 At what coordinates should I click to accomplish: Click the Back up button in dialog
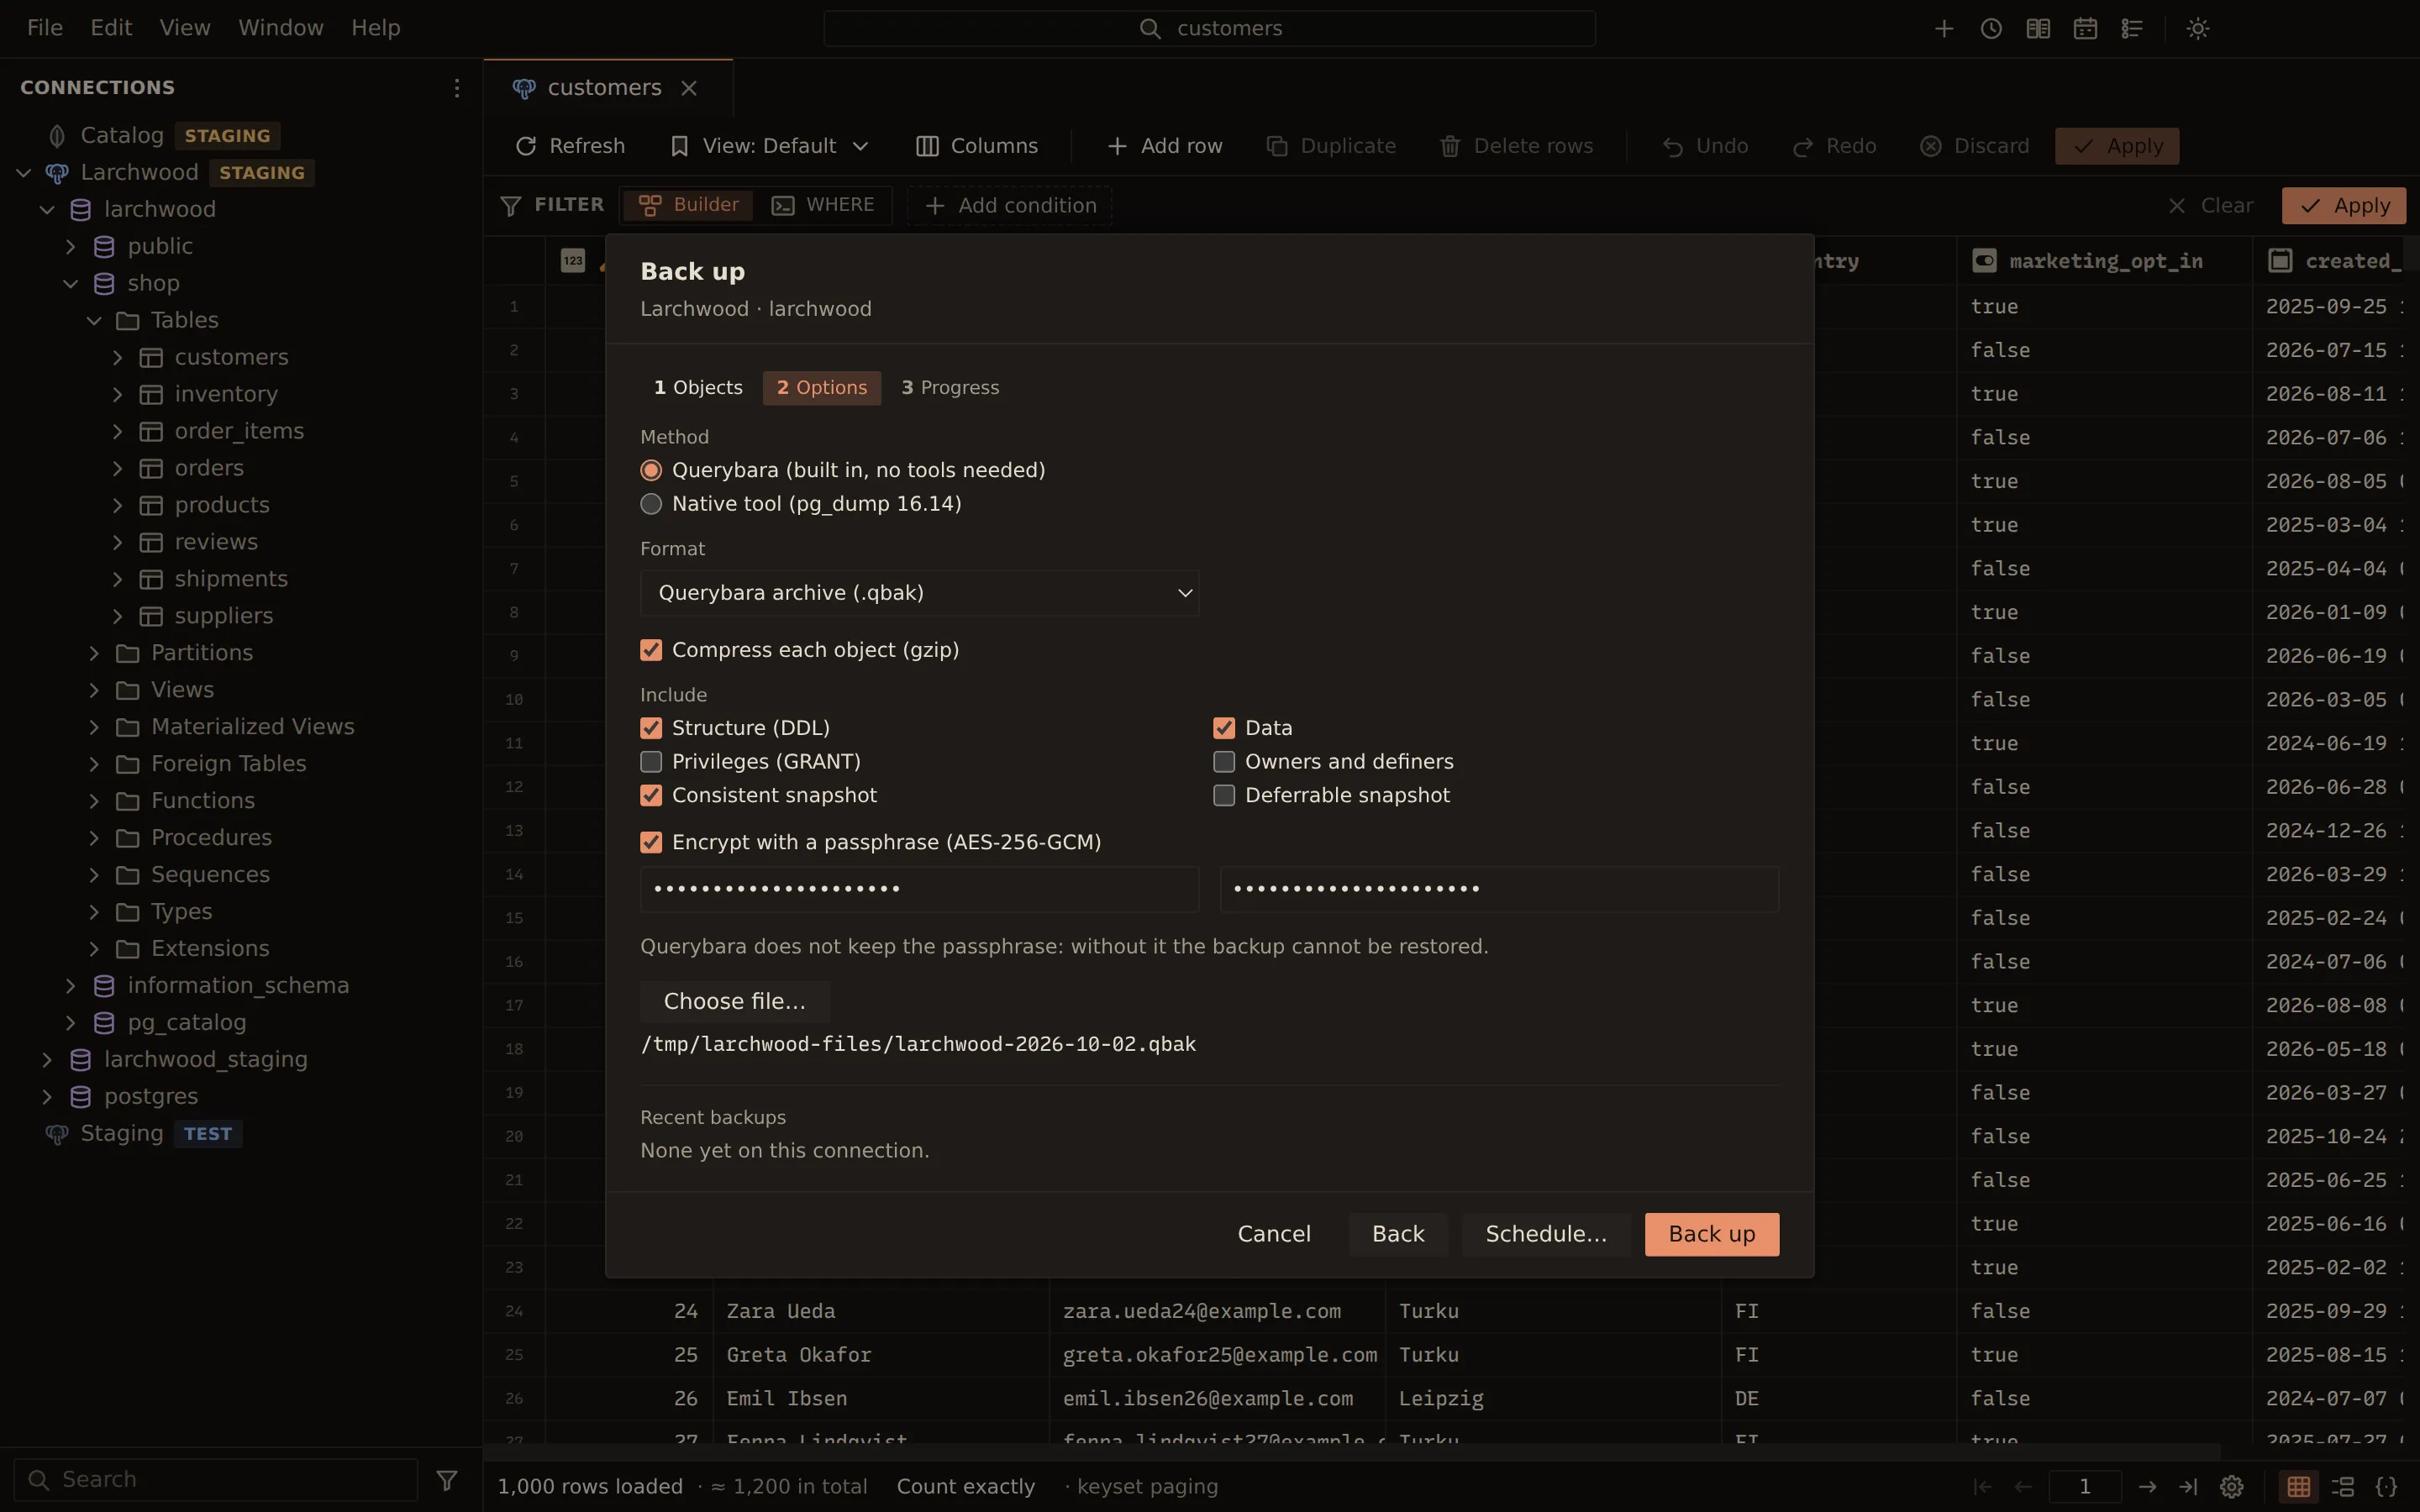click(1712, 1234)
